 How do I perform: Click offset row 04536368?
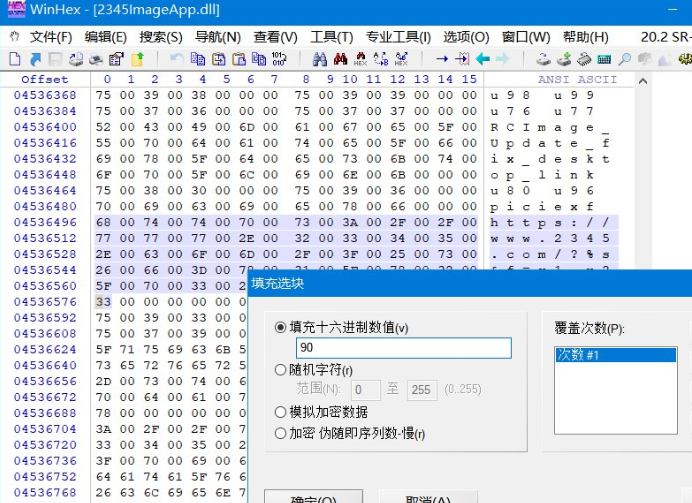[45, 95]
